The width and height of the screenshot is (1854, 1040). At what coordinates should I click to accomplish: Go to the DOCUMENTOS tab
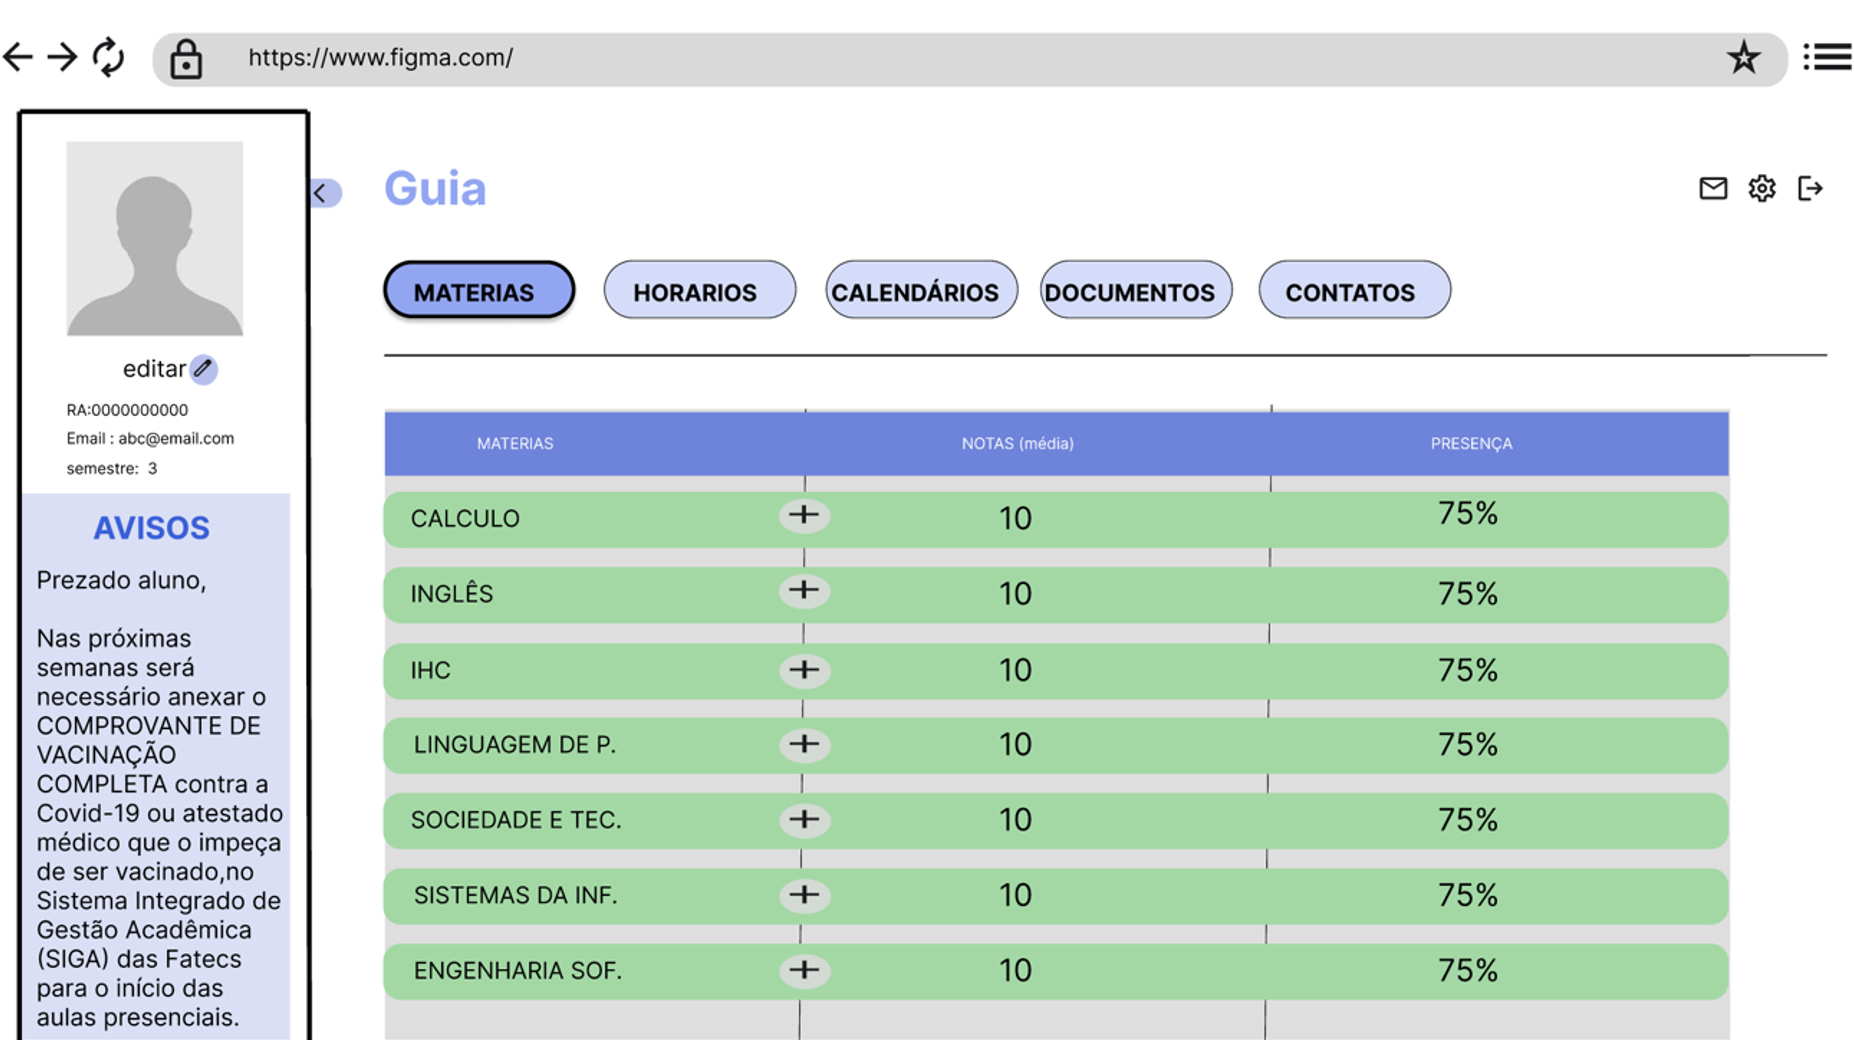pos(1136,291)
